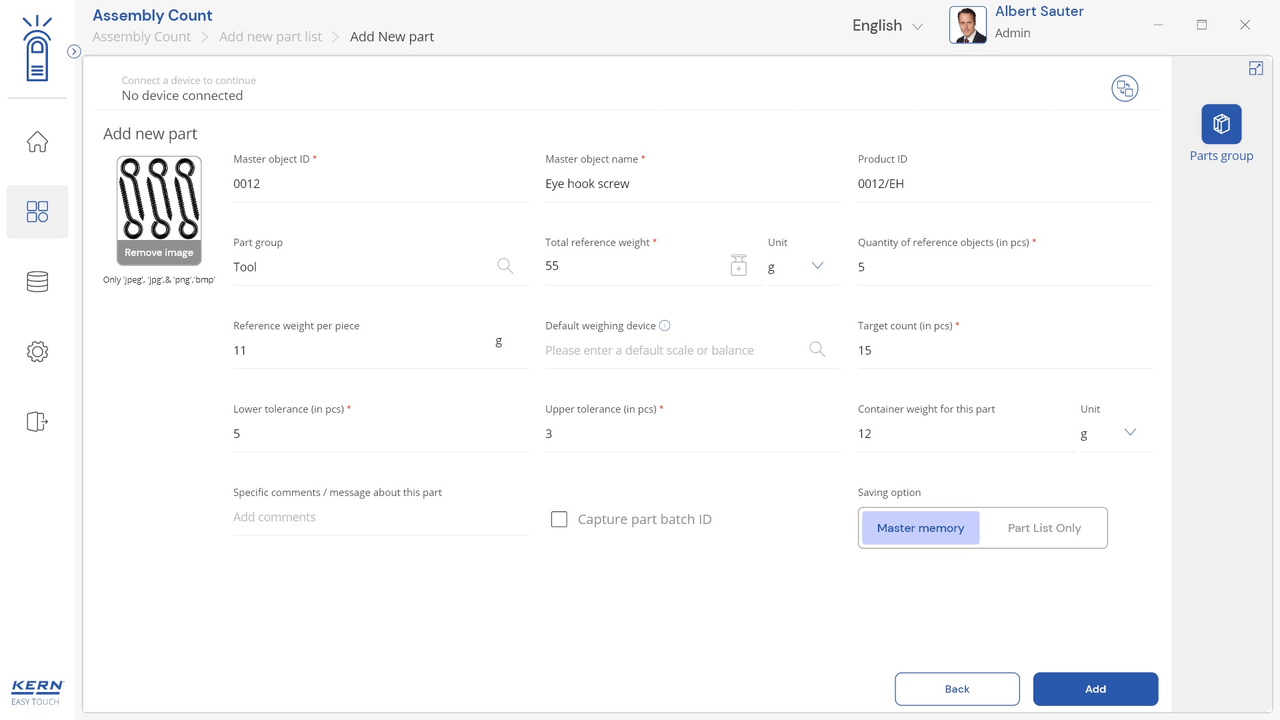The width and height of the screenshot is (1280, 720).
Task: Open the settings gear in sidebar
Action: (37, 352)
